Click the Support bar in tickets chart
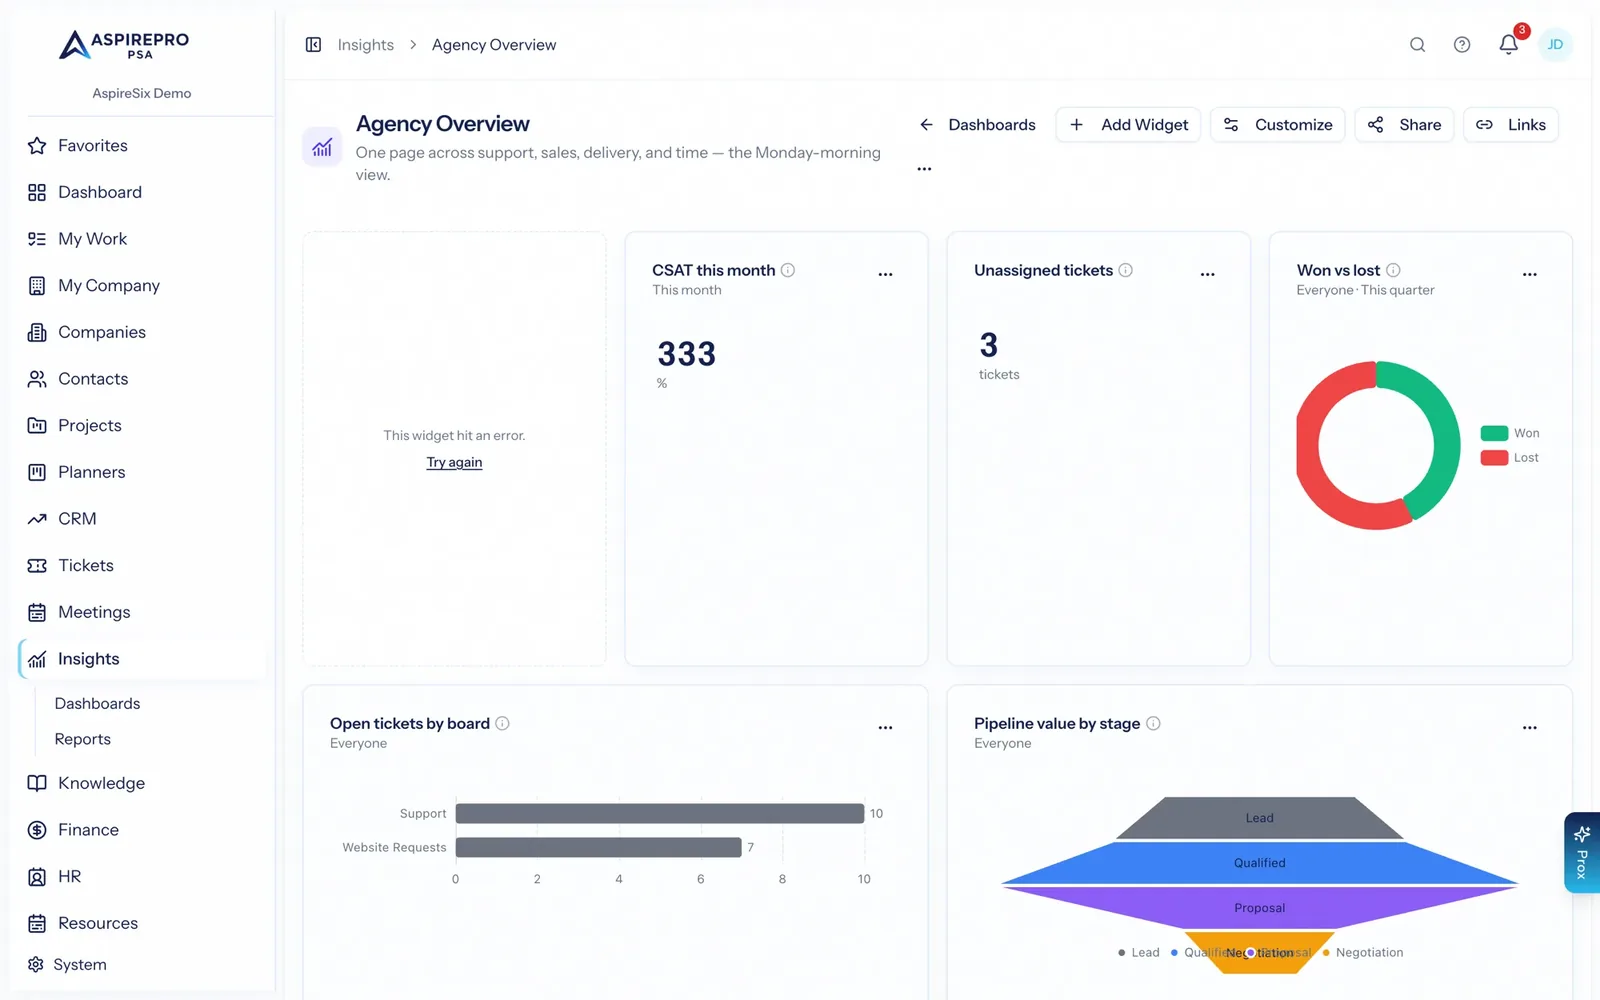This screenshot has height=1000, width=1600. point(660,814)
